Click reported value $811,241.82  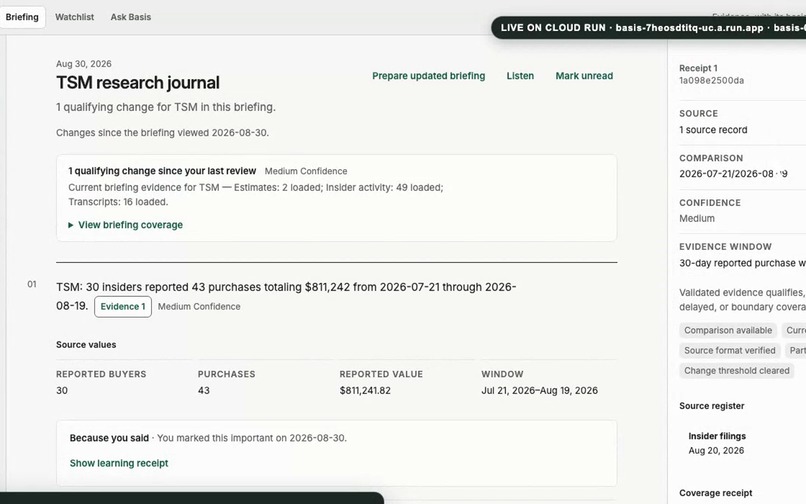365,390
